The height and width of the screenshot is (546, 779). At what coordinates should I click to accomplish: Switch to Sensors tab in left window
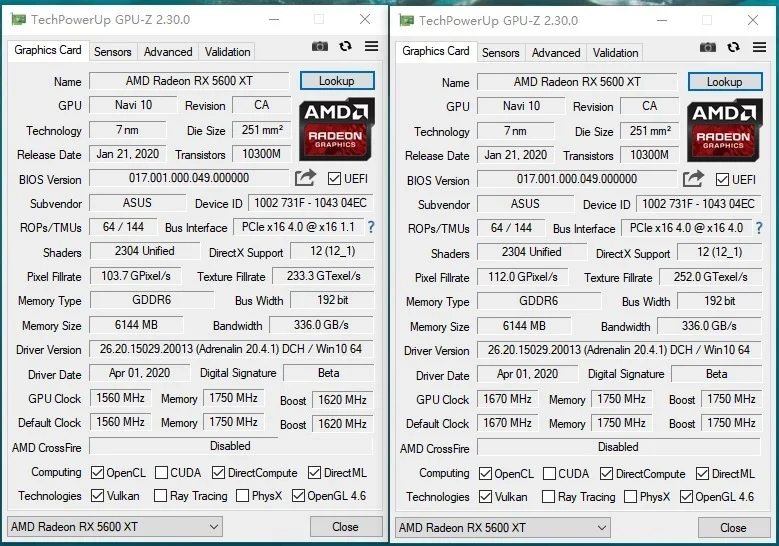point(113,52)
